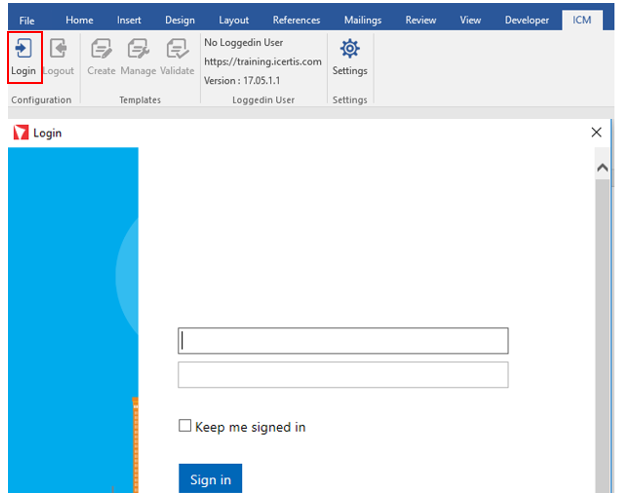Focus the password input field
Screen dimensions: 620x497
click(x=343, y=375)
